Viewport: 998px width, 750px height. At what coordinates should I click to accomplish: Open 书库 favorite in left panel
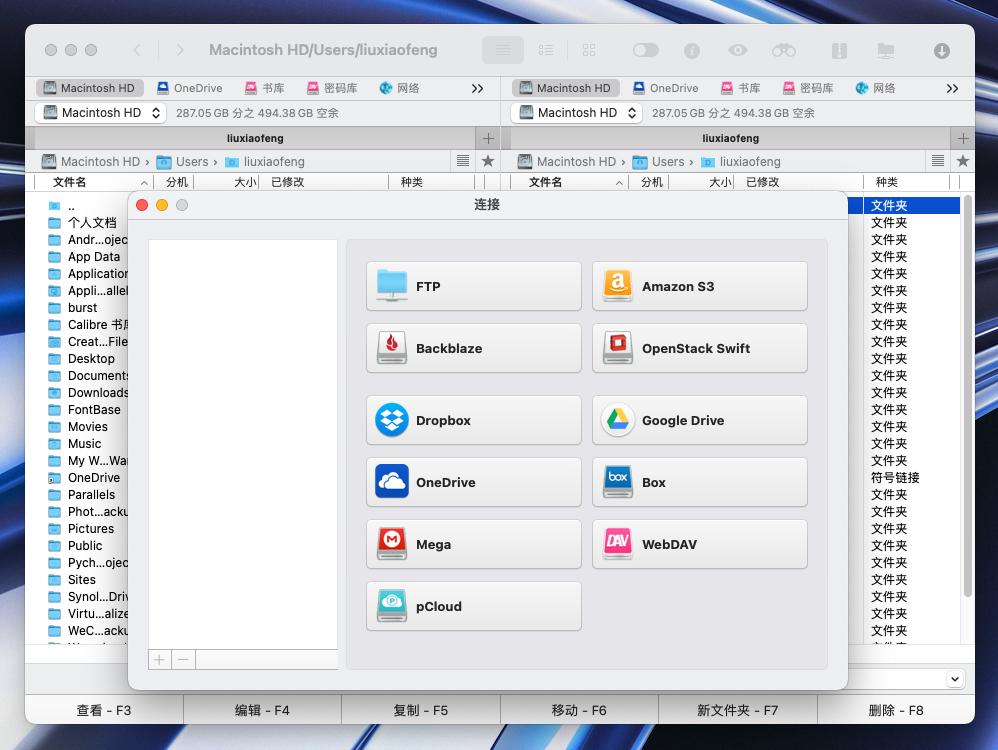pos(264,88)
